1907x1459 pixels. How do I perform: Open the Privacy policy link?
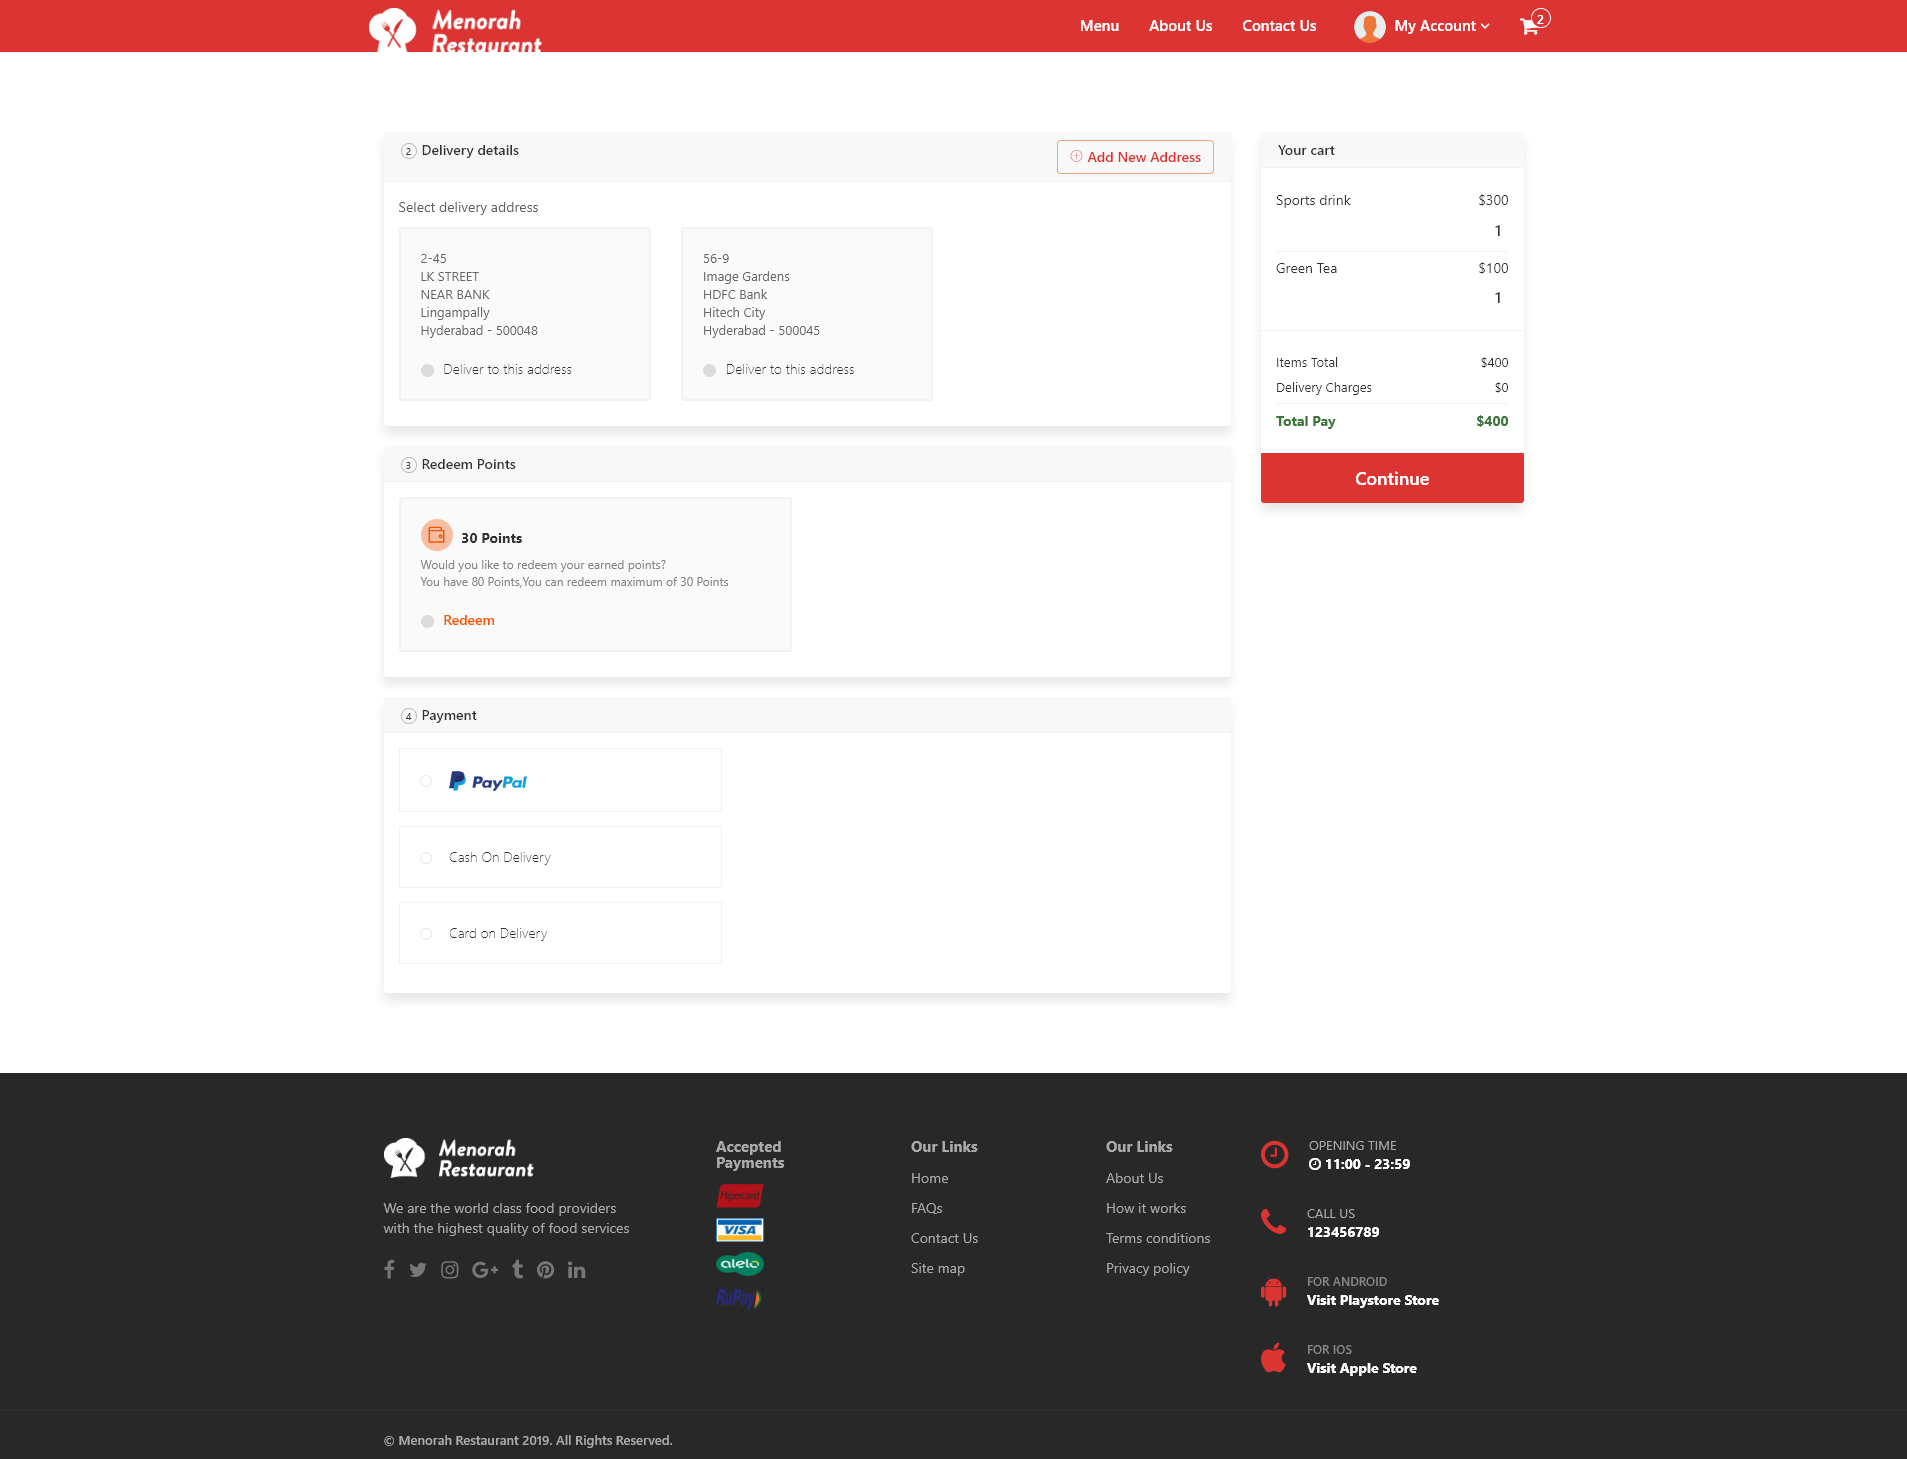1147,1268
